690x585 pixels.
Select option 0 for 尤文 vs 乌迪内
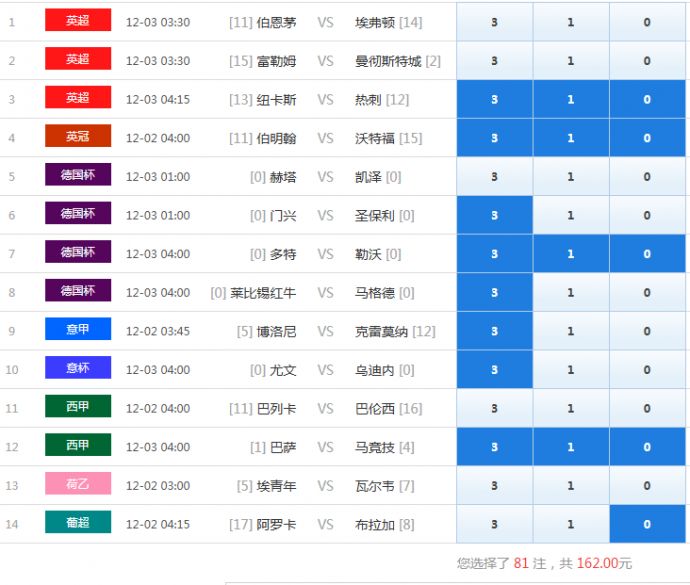647,370
